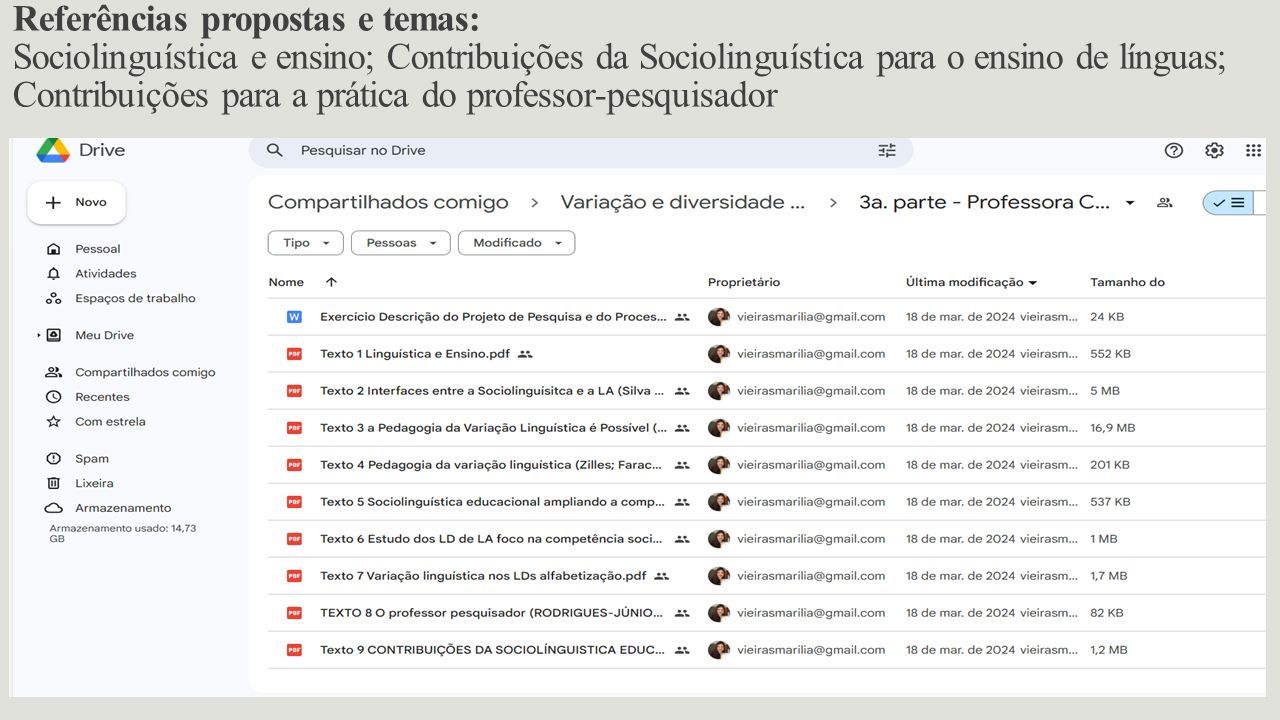Click PDF icon of Texto 6 Estudo dos LD
This screenshot has width=1280, height=720.
(294, 539)
